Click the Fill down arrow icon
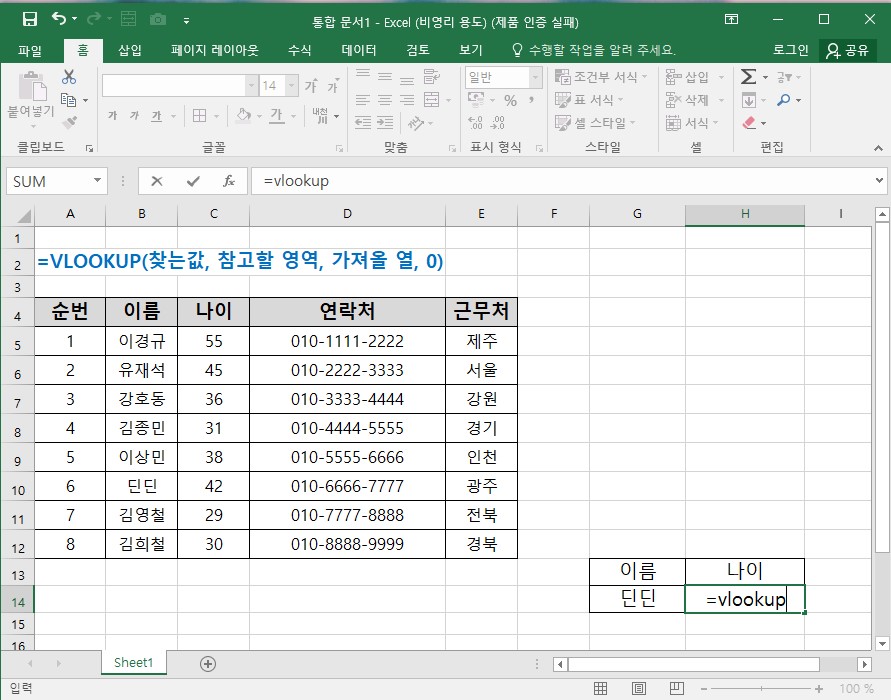The height and width of the screenshot is (700, 891). pyautogui.click(x=748, y=100)
